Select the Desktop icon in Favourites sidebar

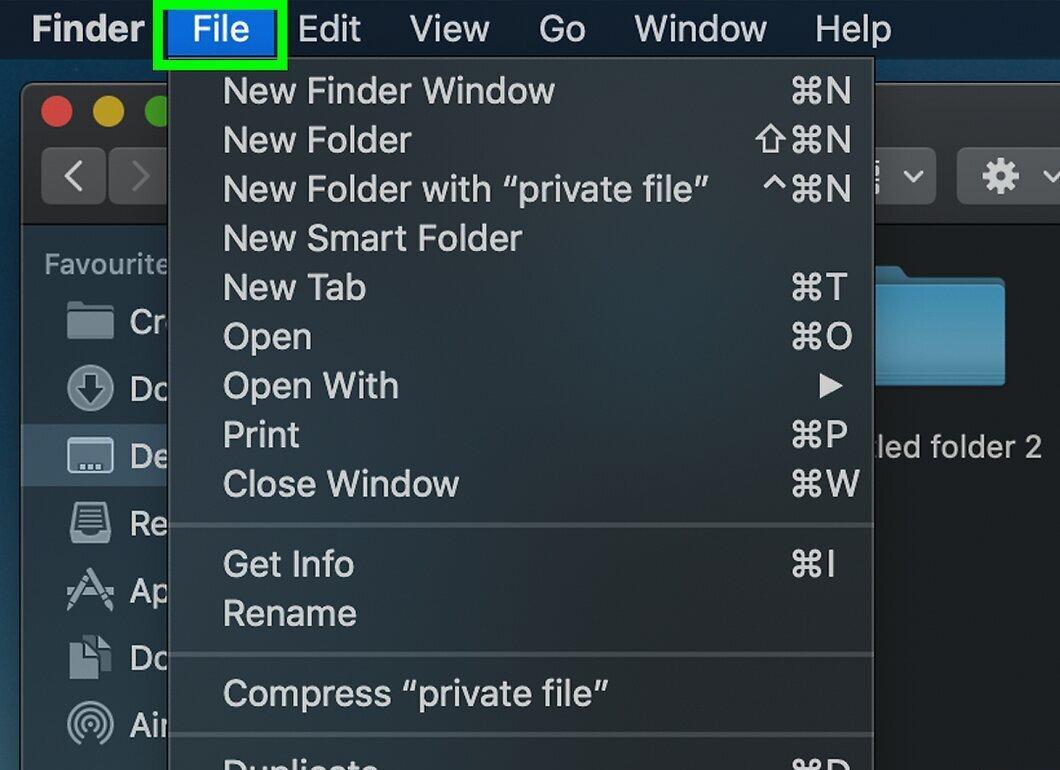(90, 455)
